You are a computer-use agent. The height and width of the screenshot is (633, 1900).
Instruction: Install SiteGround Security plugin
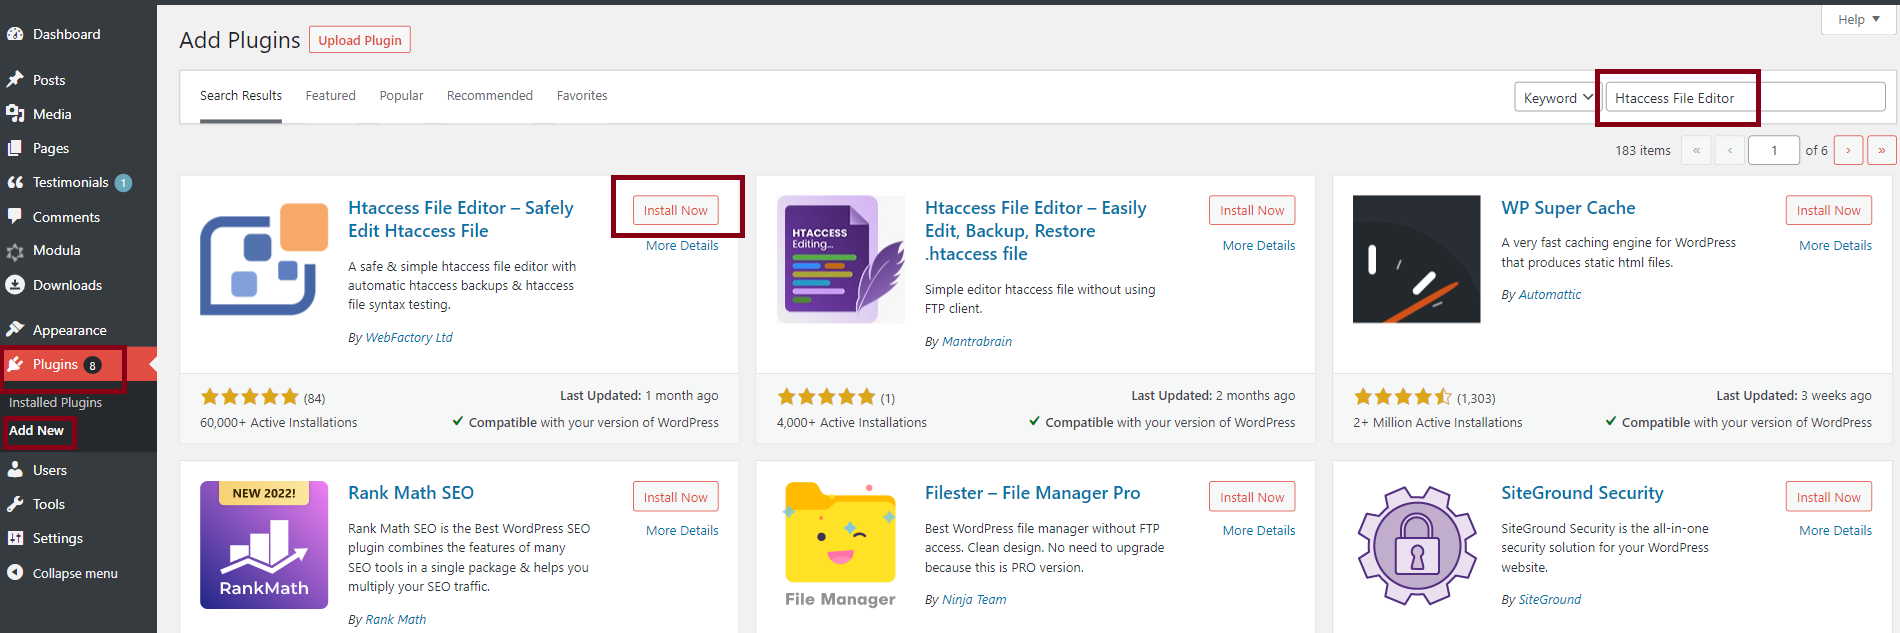pos(1829,497)
